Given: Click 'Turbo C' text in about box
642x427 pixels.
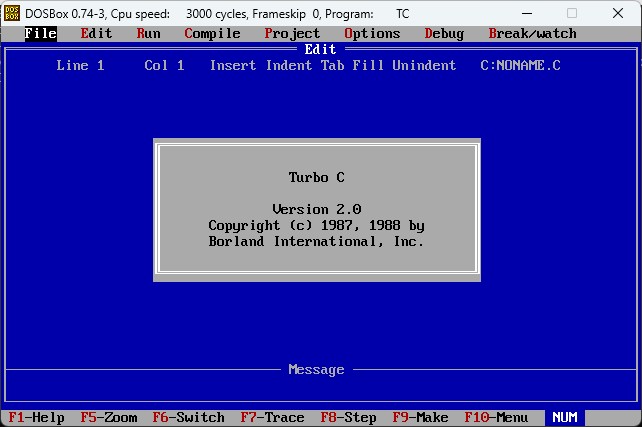Looking at the screenshot, I should 316,177.
